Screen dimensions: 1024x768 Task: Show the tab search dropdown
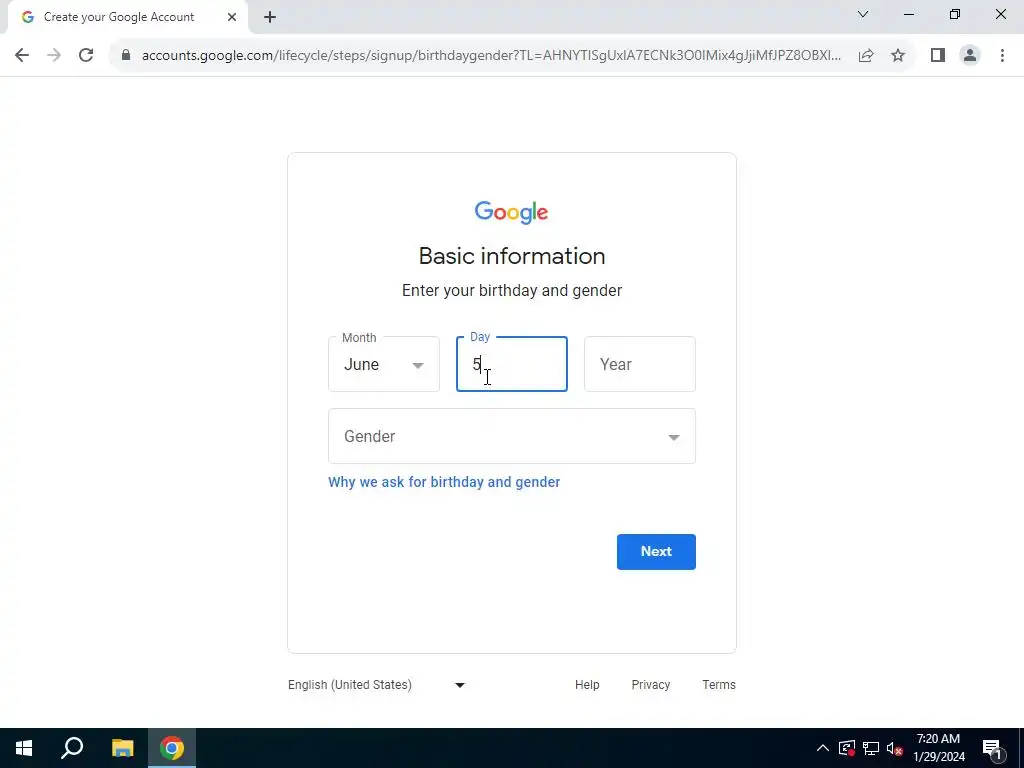coord(863,14)
